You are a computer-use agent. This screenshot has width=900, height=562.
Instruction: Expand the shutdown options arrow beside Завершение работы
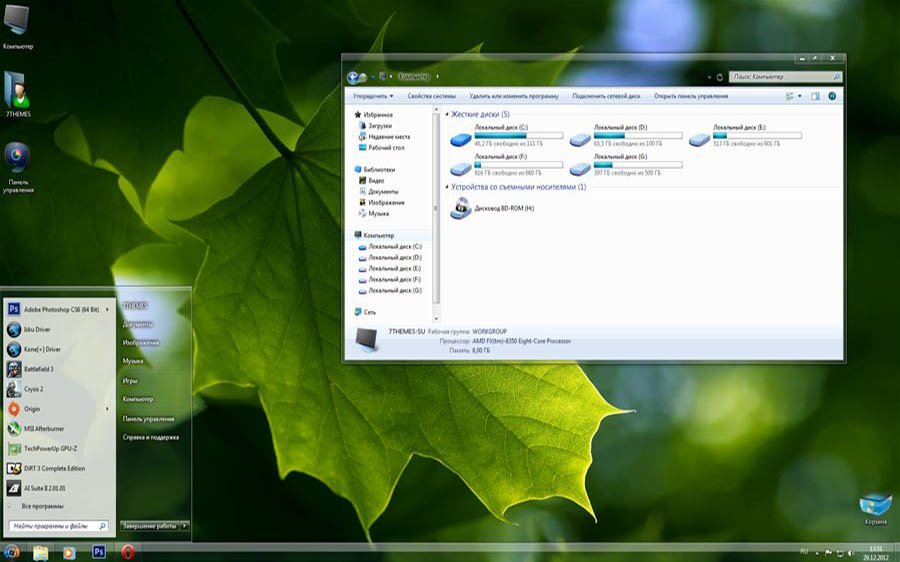(x=185, y=525)
